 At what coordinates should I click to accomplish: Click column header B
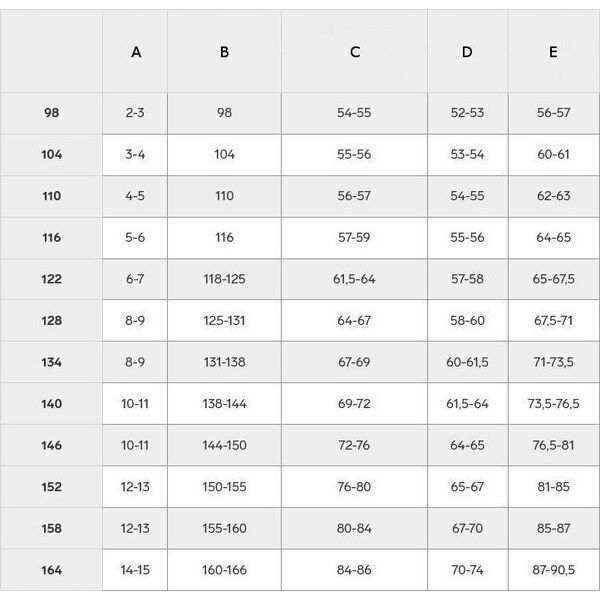pyautogui.click(x=224, y=51)
